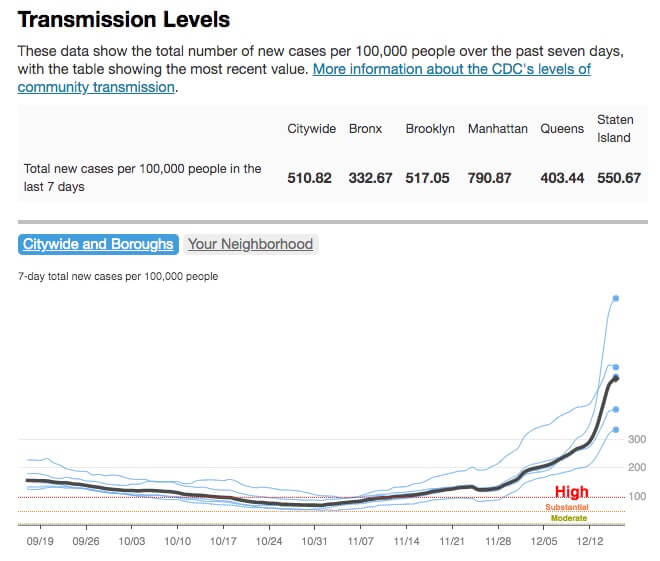This screenshot has height=561, width=660.
Task: Click the black citywide line endpoint dot
Action: click(615, 377)
